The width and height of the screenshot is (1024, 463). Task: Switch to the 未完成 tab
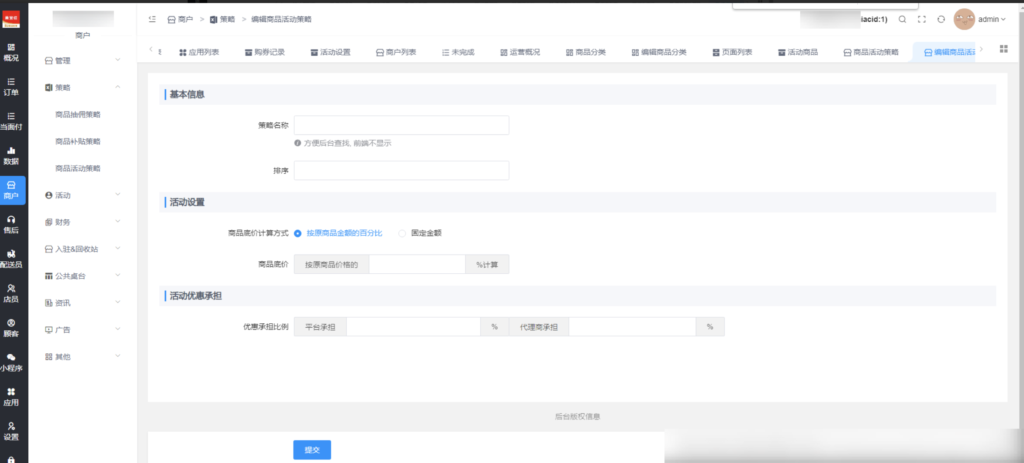458,52
